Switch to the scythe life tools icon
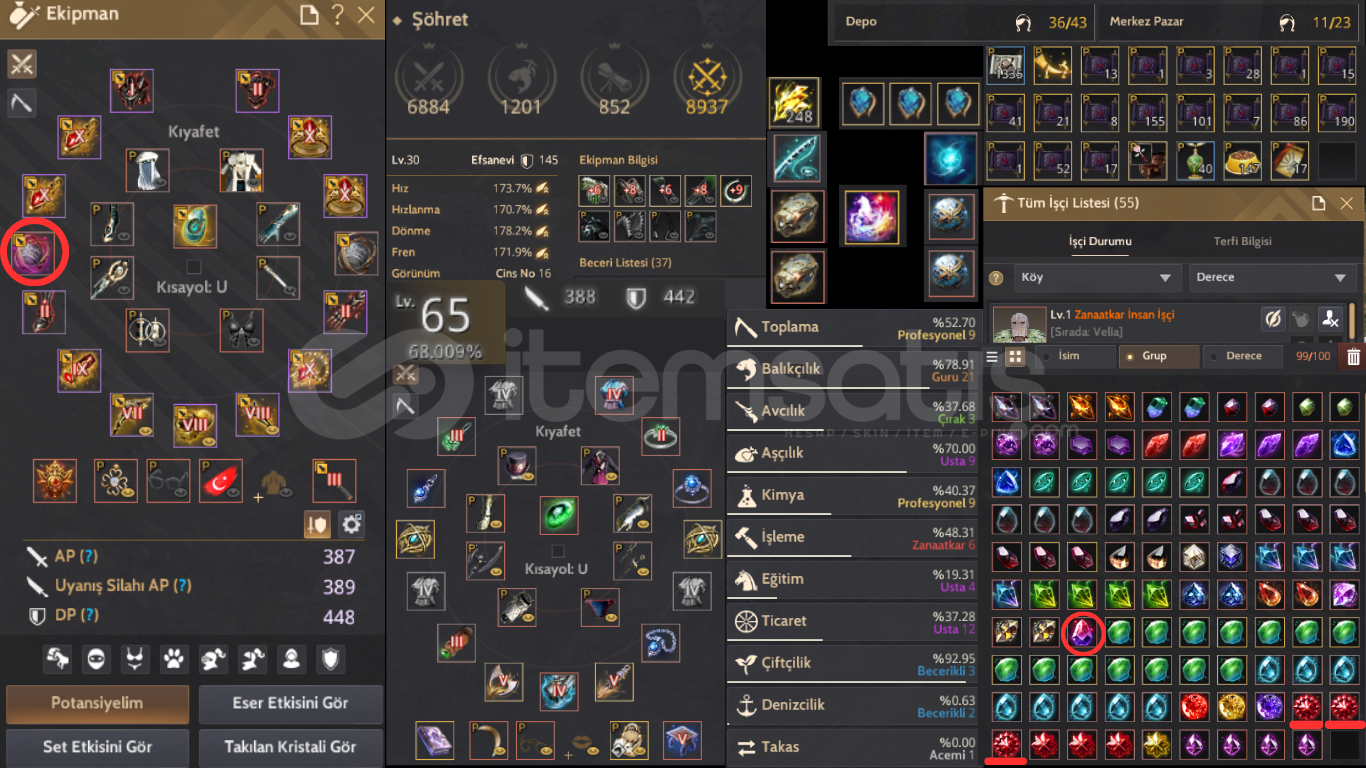This screenshot has width=1366, height=768. tap(22, 102)
